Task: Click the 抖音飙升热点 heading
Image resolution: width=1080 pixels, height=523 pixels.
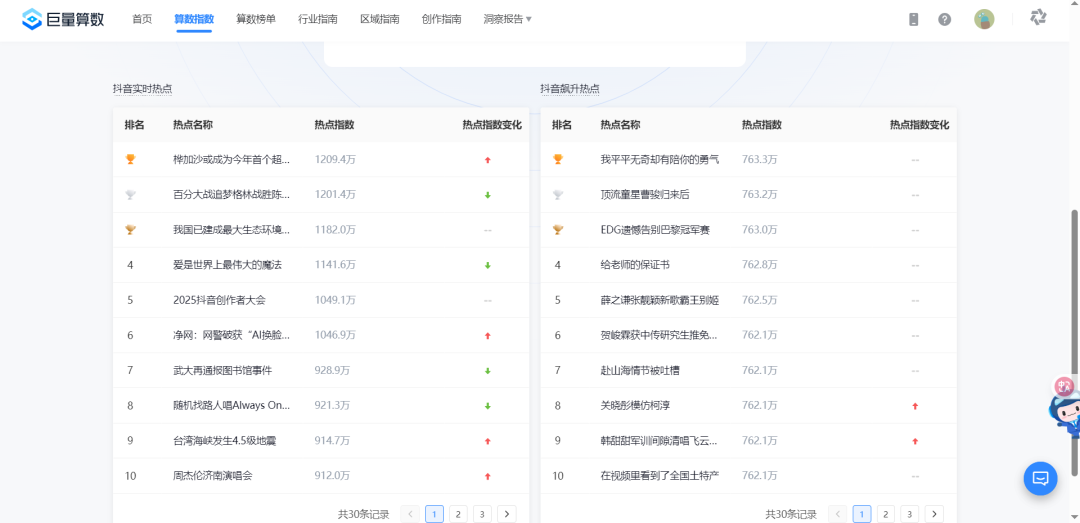Action: 570,89
